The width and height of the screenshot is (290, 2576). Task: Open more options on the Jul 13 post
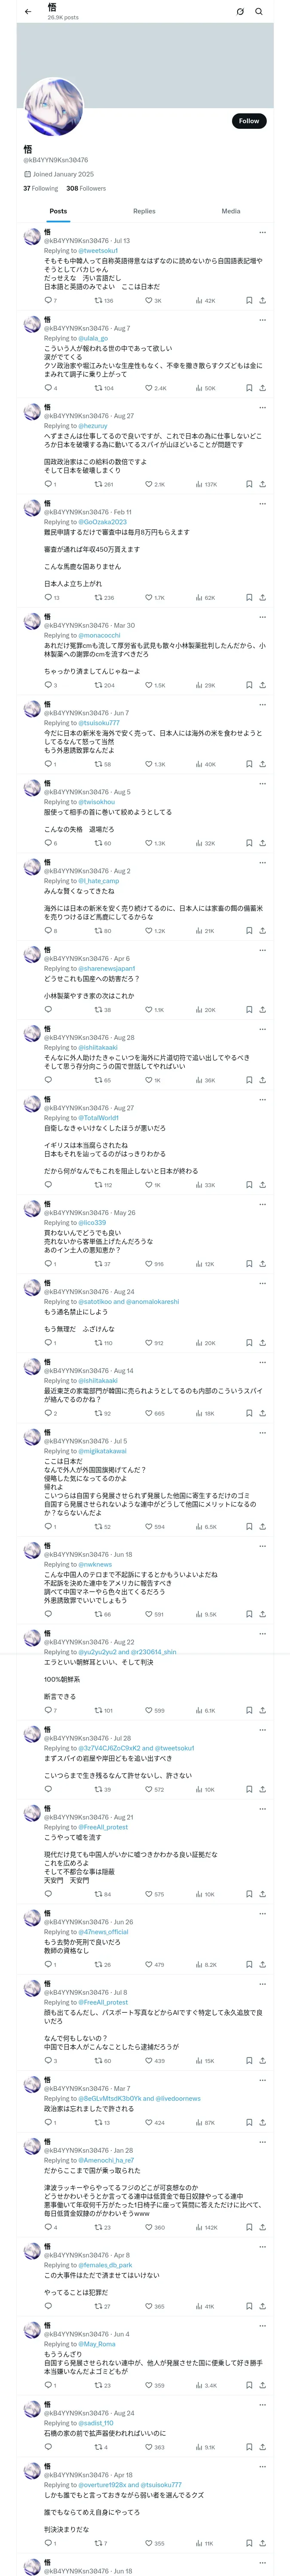click(263, 232)
